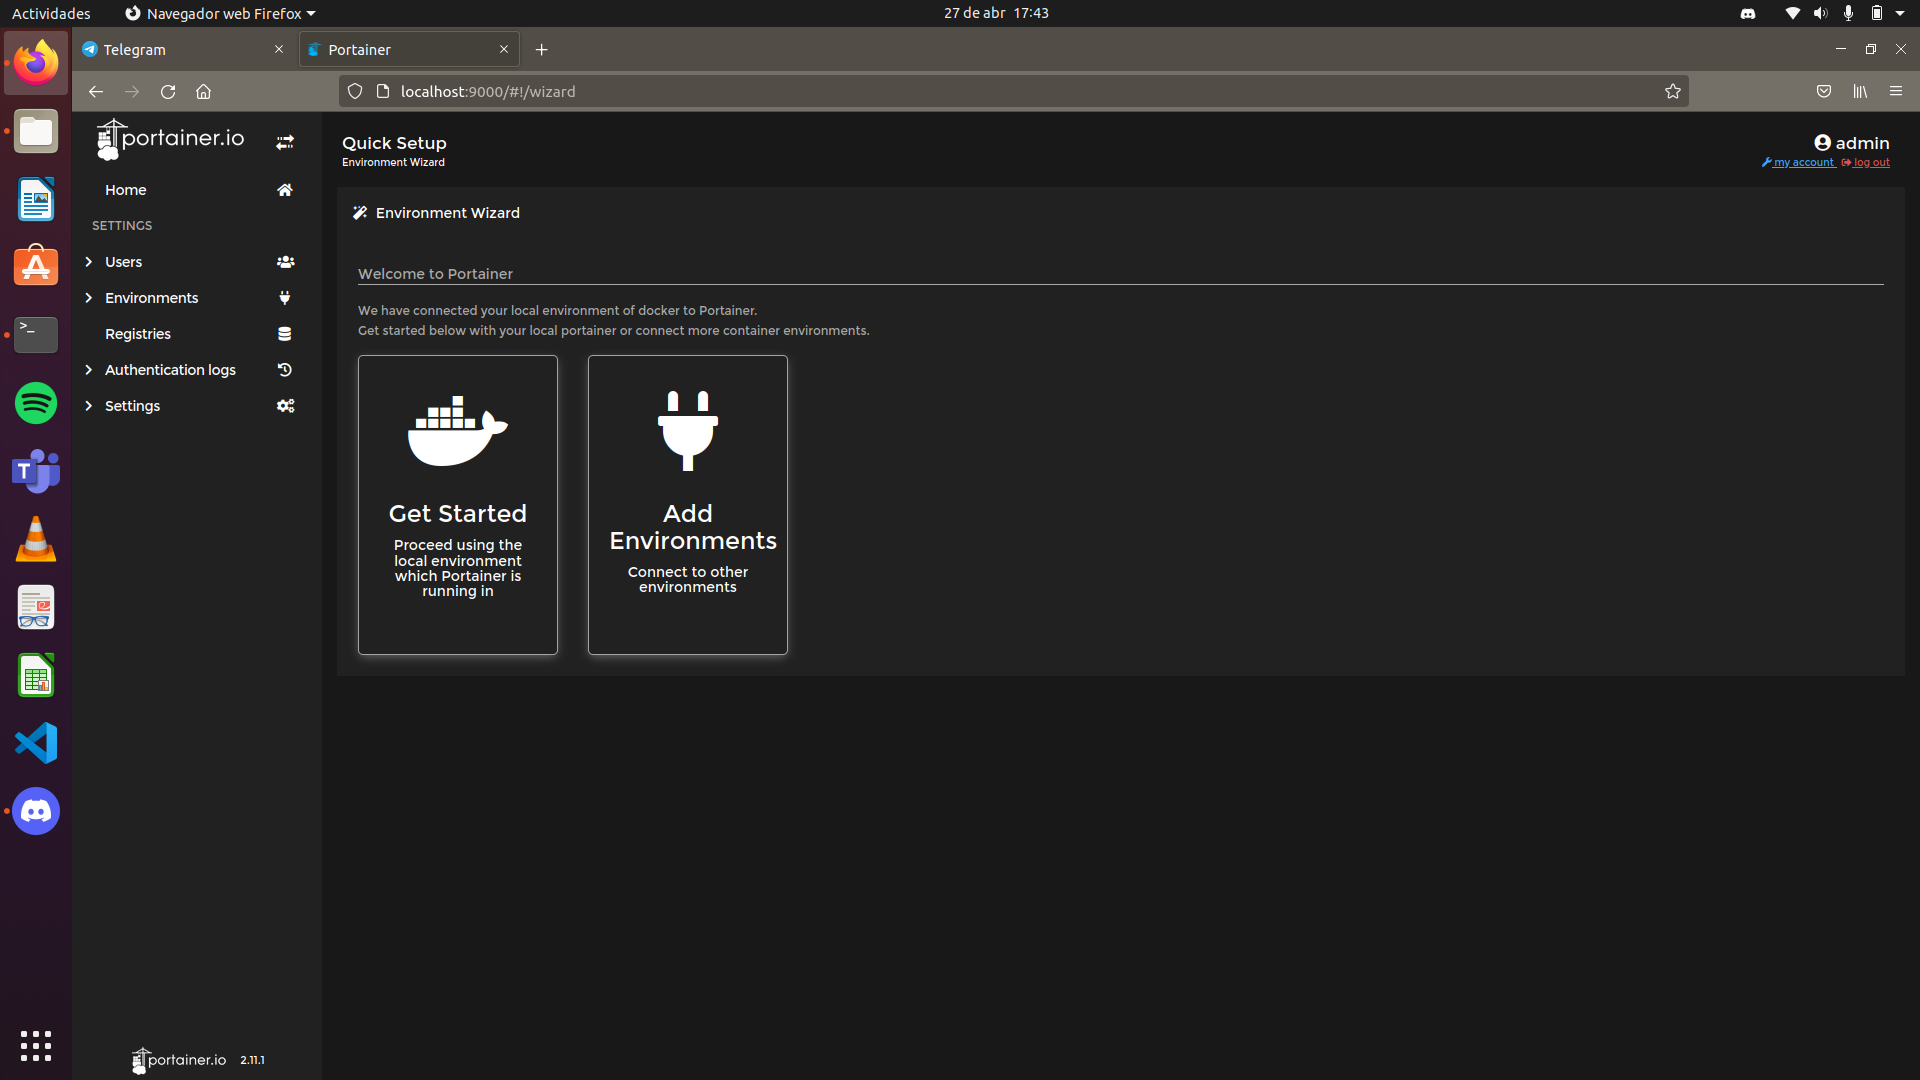Click the Authentication logs history icon
The height and width of the screenshot is (1080, 1920).
click(x=285, y=370)
